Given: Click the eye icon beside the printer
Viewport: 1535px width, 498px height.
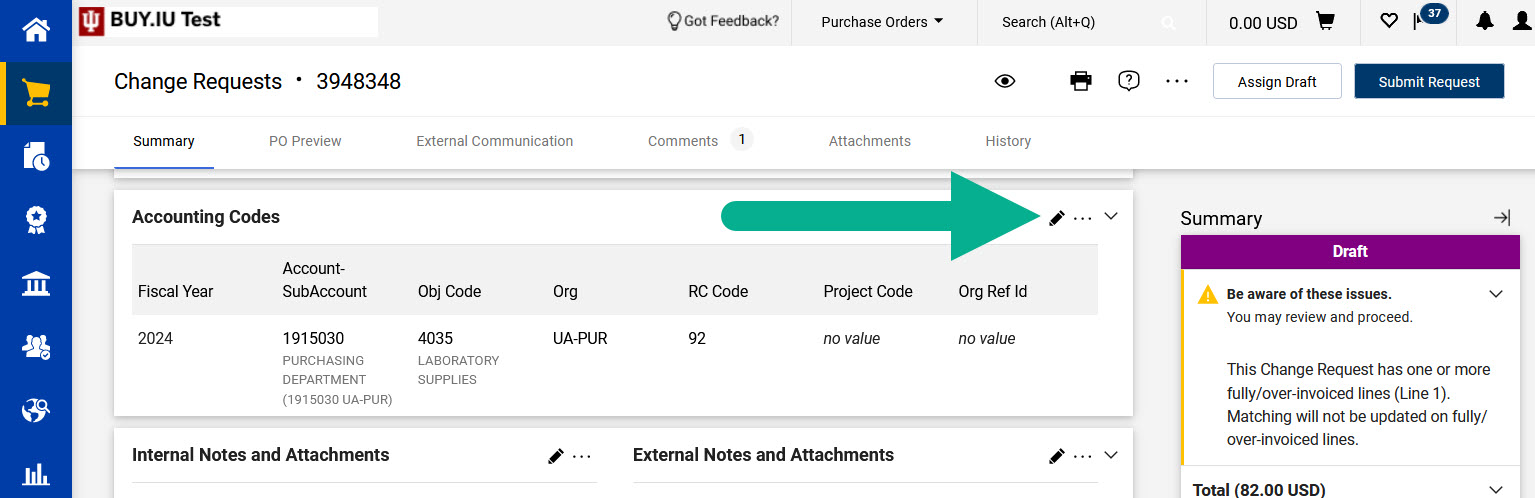Looking at the screenshot, I should coord(1005,81).
